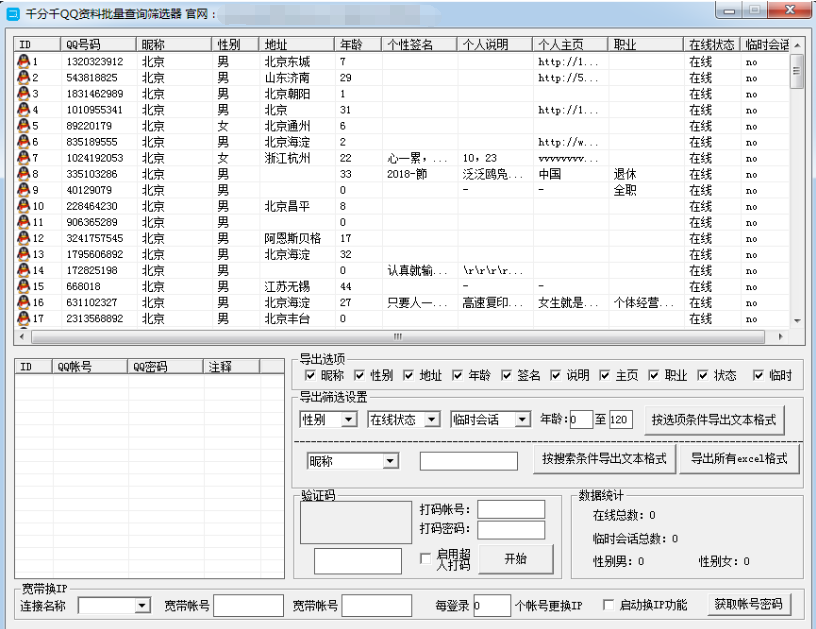Click the 获取帐号密码 button
This screenshot has height=629, width=816.
[748, 604]
